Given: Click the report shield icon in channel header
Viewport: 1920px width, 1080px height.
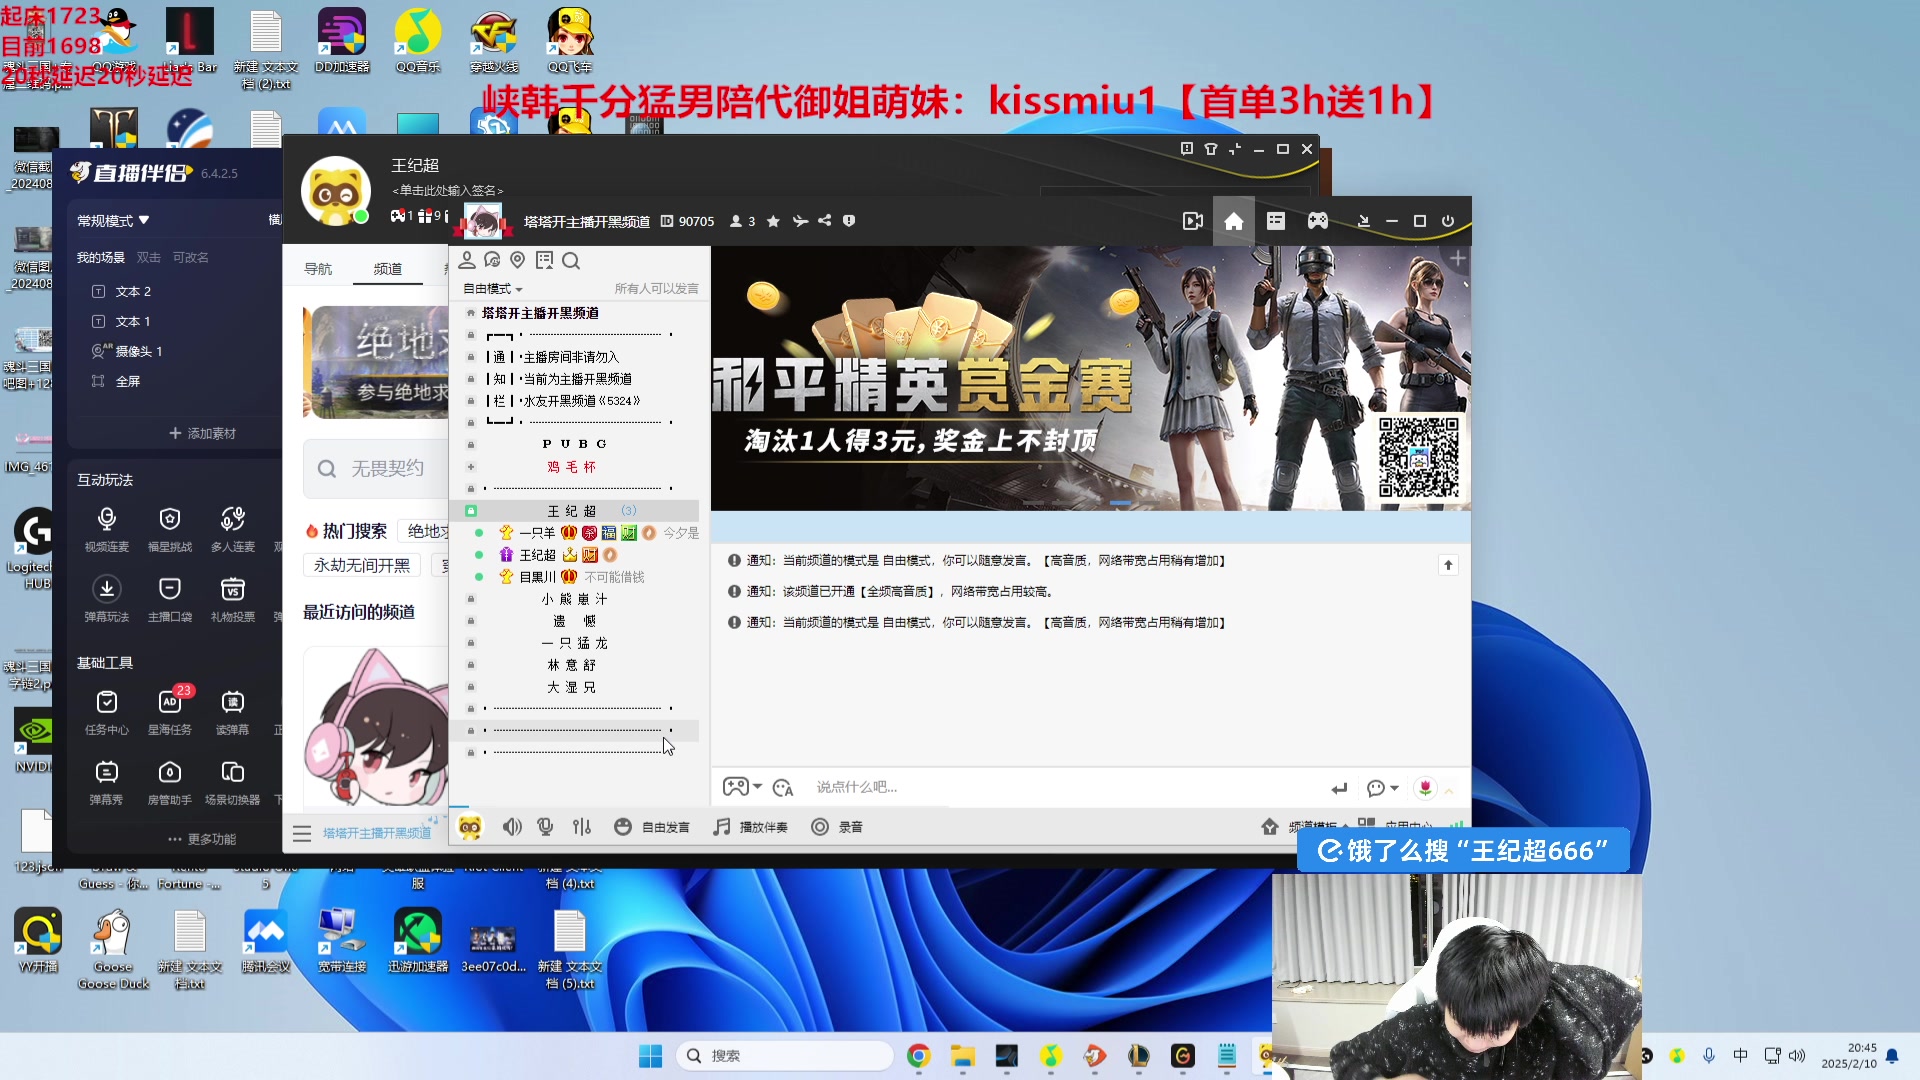Looking at the screenshot, I should point(849,221).
